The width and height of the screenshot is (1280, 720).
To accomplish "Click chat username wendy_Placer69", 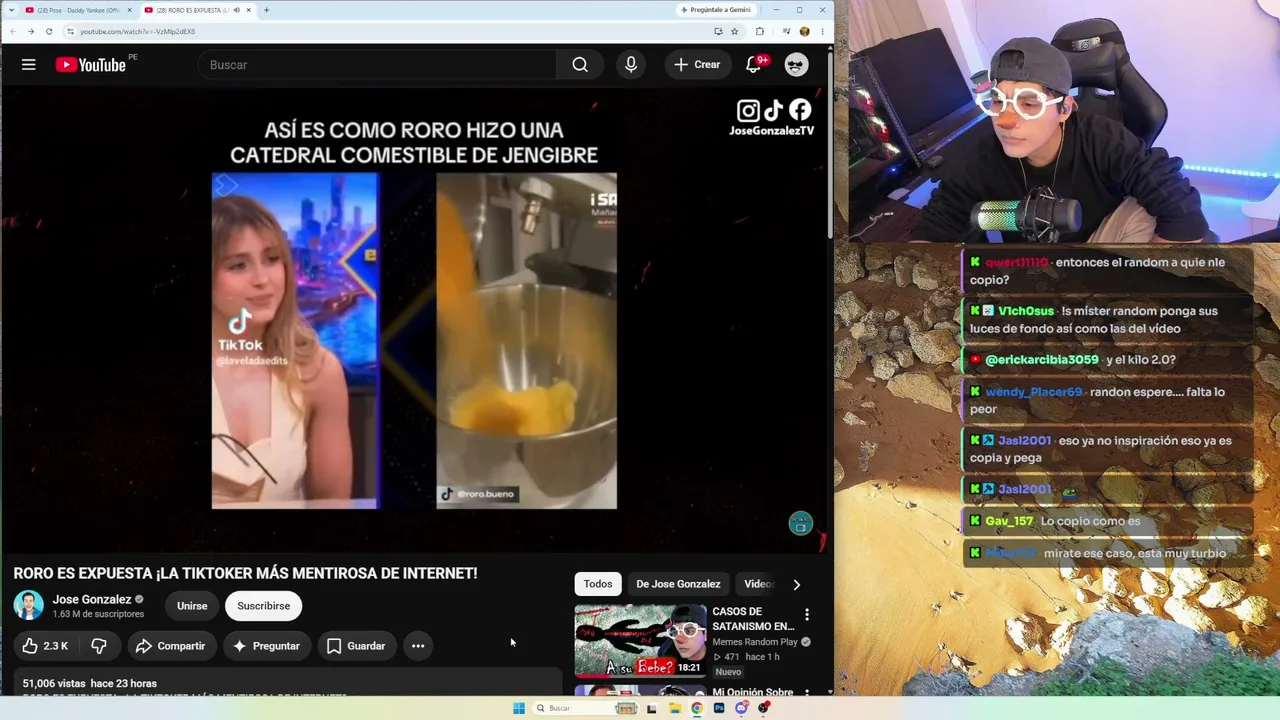I will tap(1034, 392).
